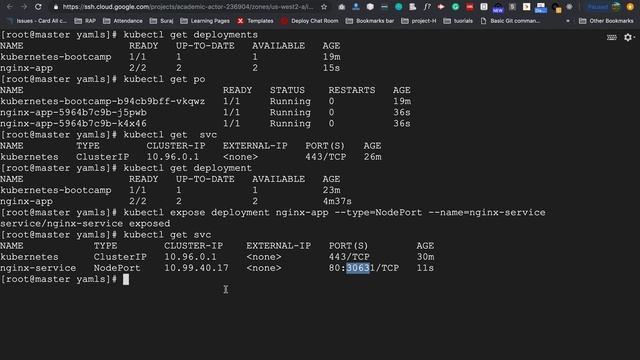The width and height of the screenshot is (640, 360).
Task: Open the teal circle extension icon
Action: click(x=399, y=7)
